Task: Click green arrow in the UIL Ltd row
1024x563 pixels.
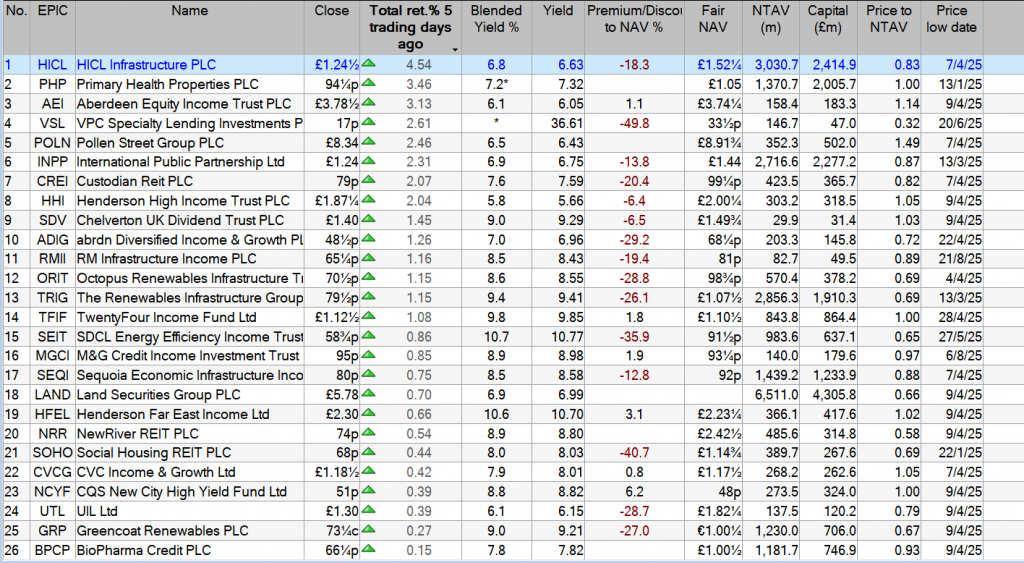Action: tap(368, 510)
